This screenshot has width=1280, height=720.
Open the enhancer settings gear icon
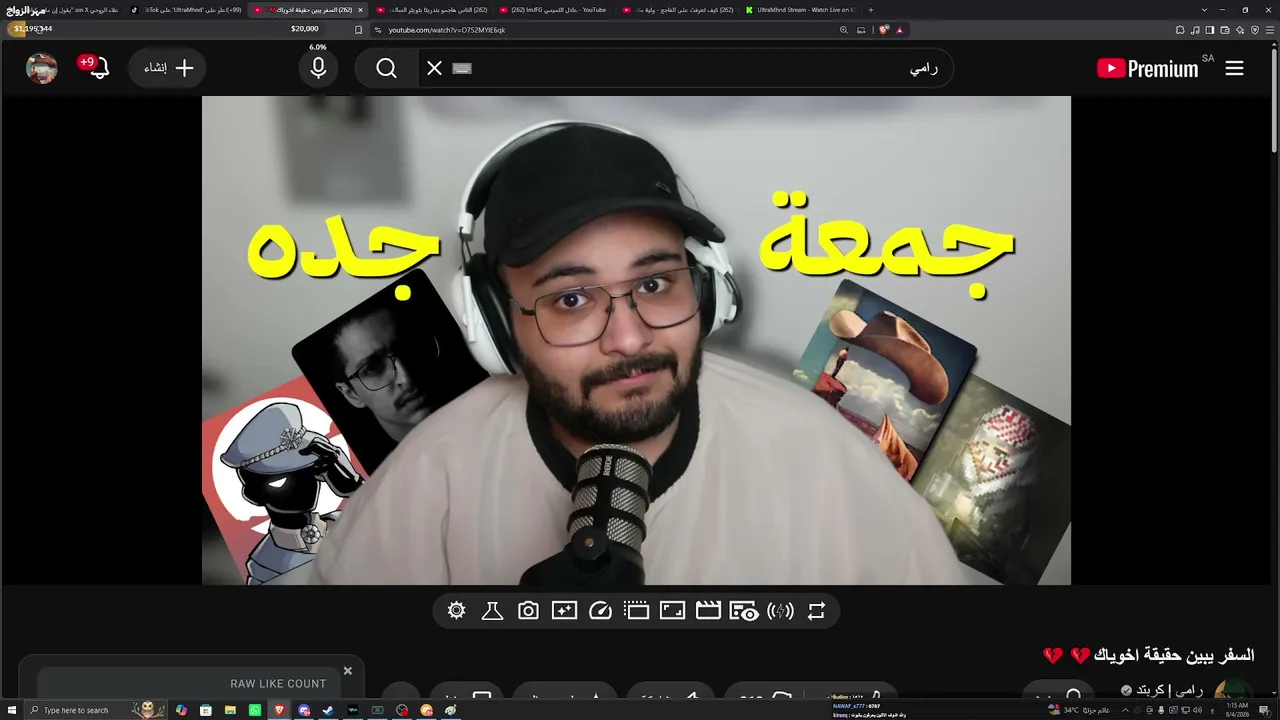click(x=457, y=611)
